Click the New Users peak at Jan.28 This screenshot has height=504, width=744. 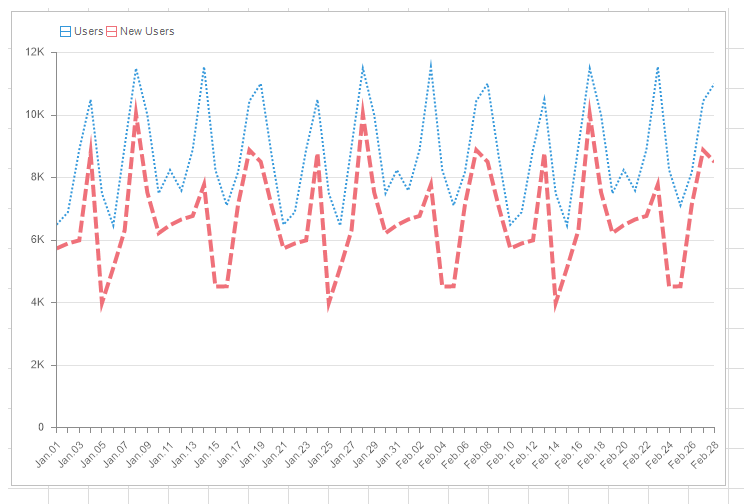(x=363, y=102)
